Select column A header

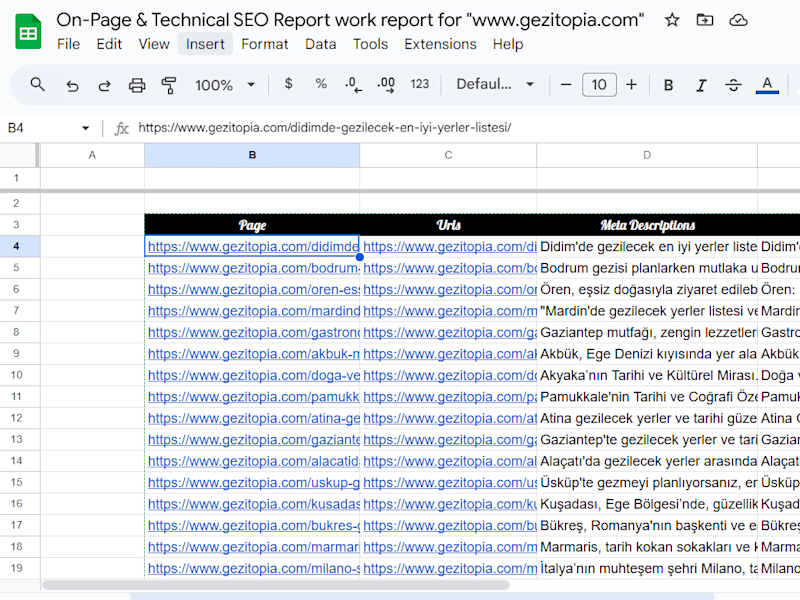[x=92, y=155]
